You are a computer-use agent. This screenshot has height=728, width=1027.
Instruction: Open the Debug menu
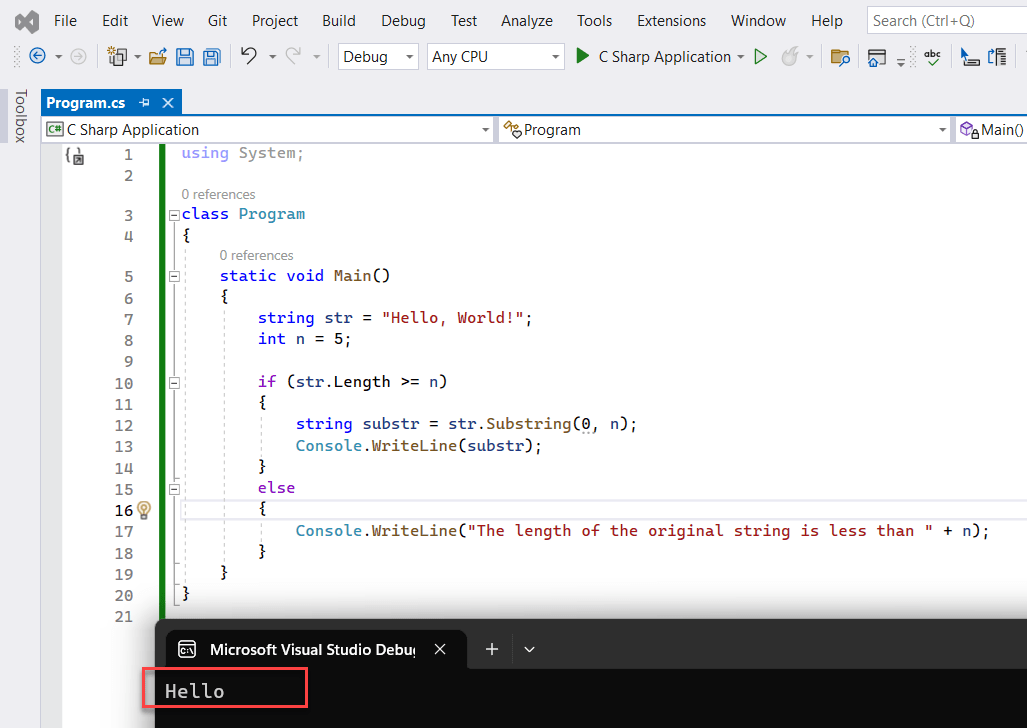point(402,20)
